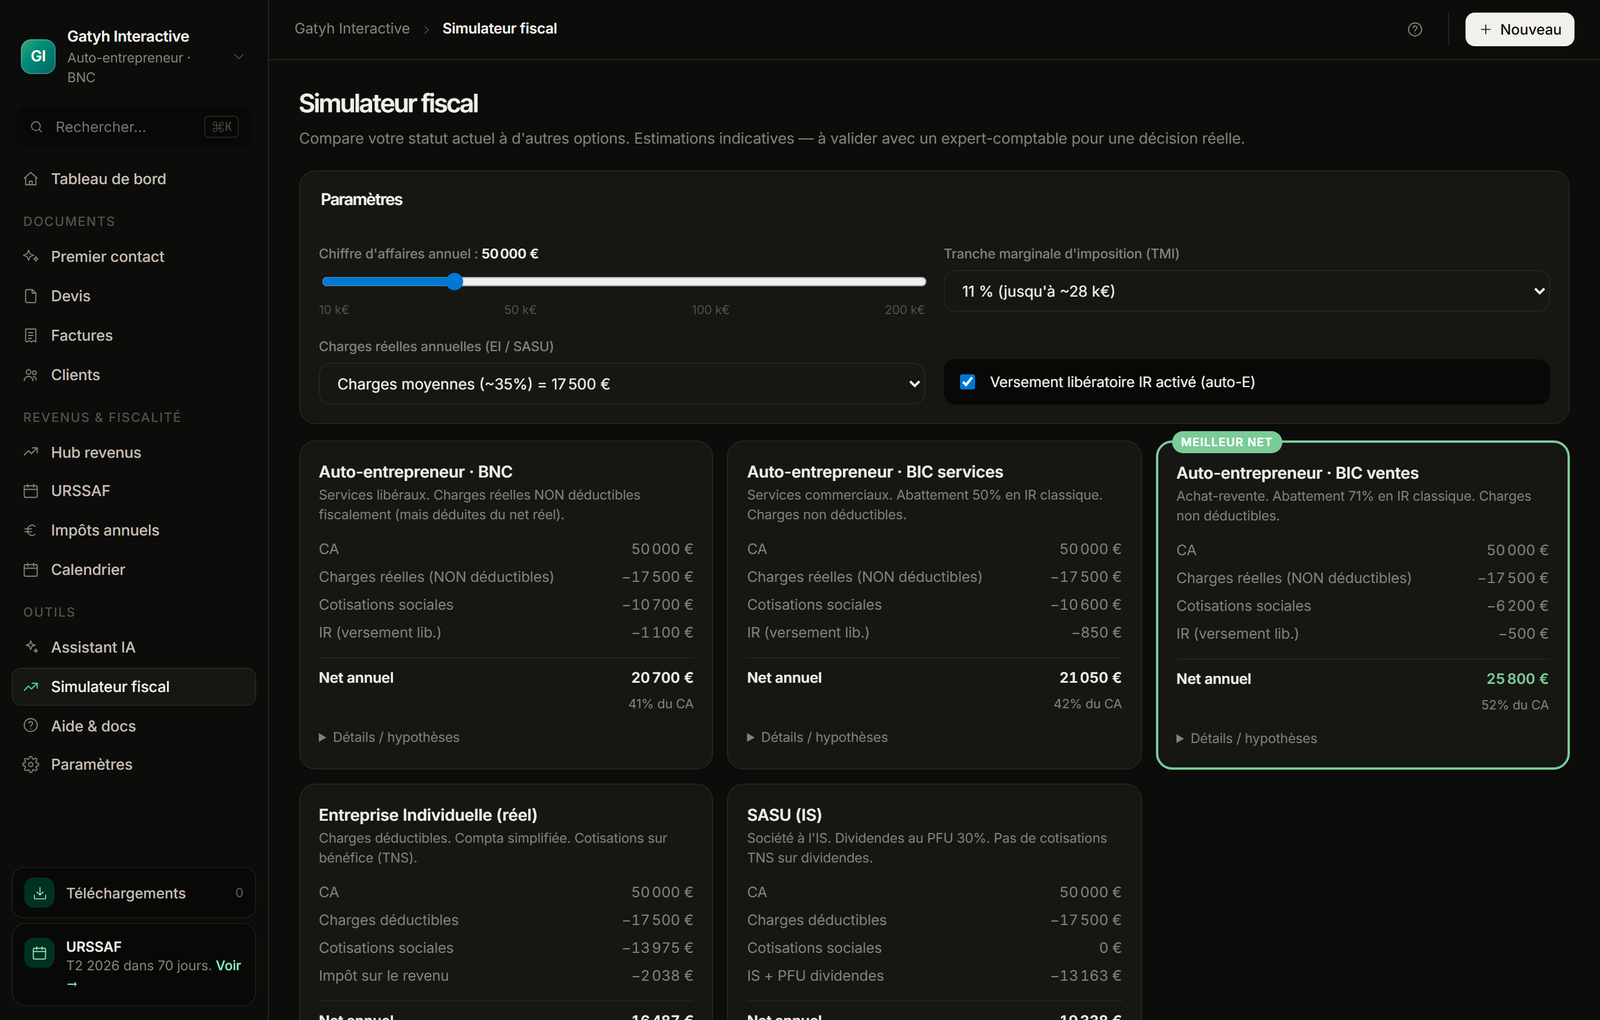Navigate to Factures
The image size is (1600, 1020).
133,336
